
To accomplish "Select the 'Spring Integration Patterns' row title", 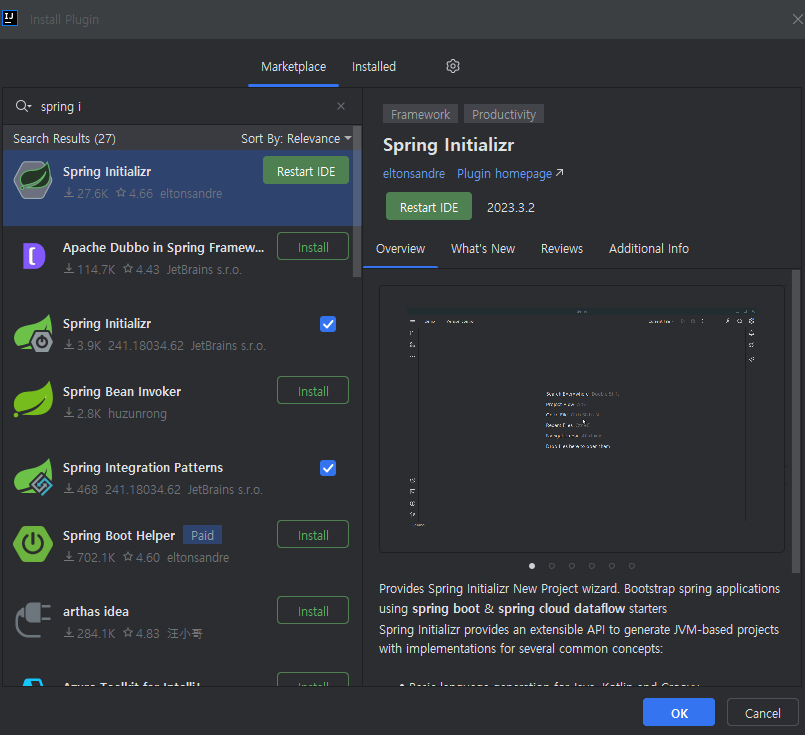I will (x=143, y=468).
